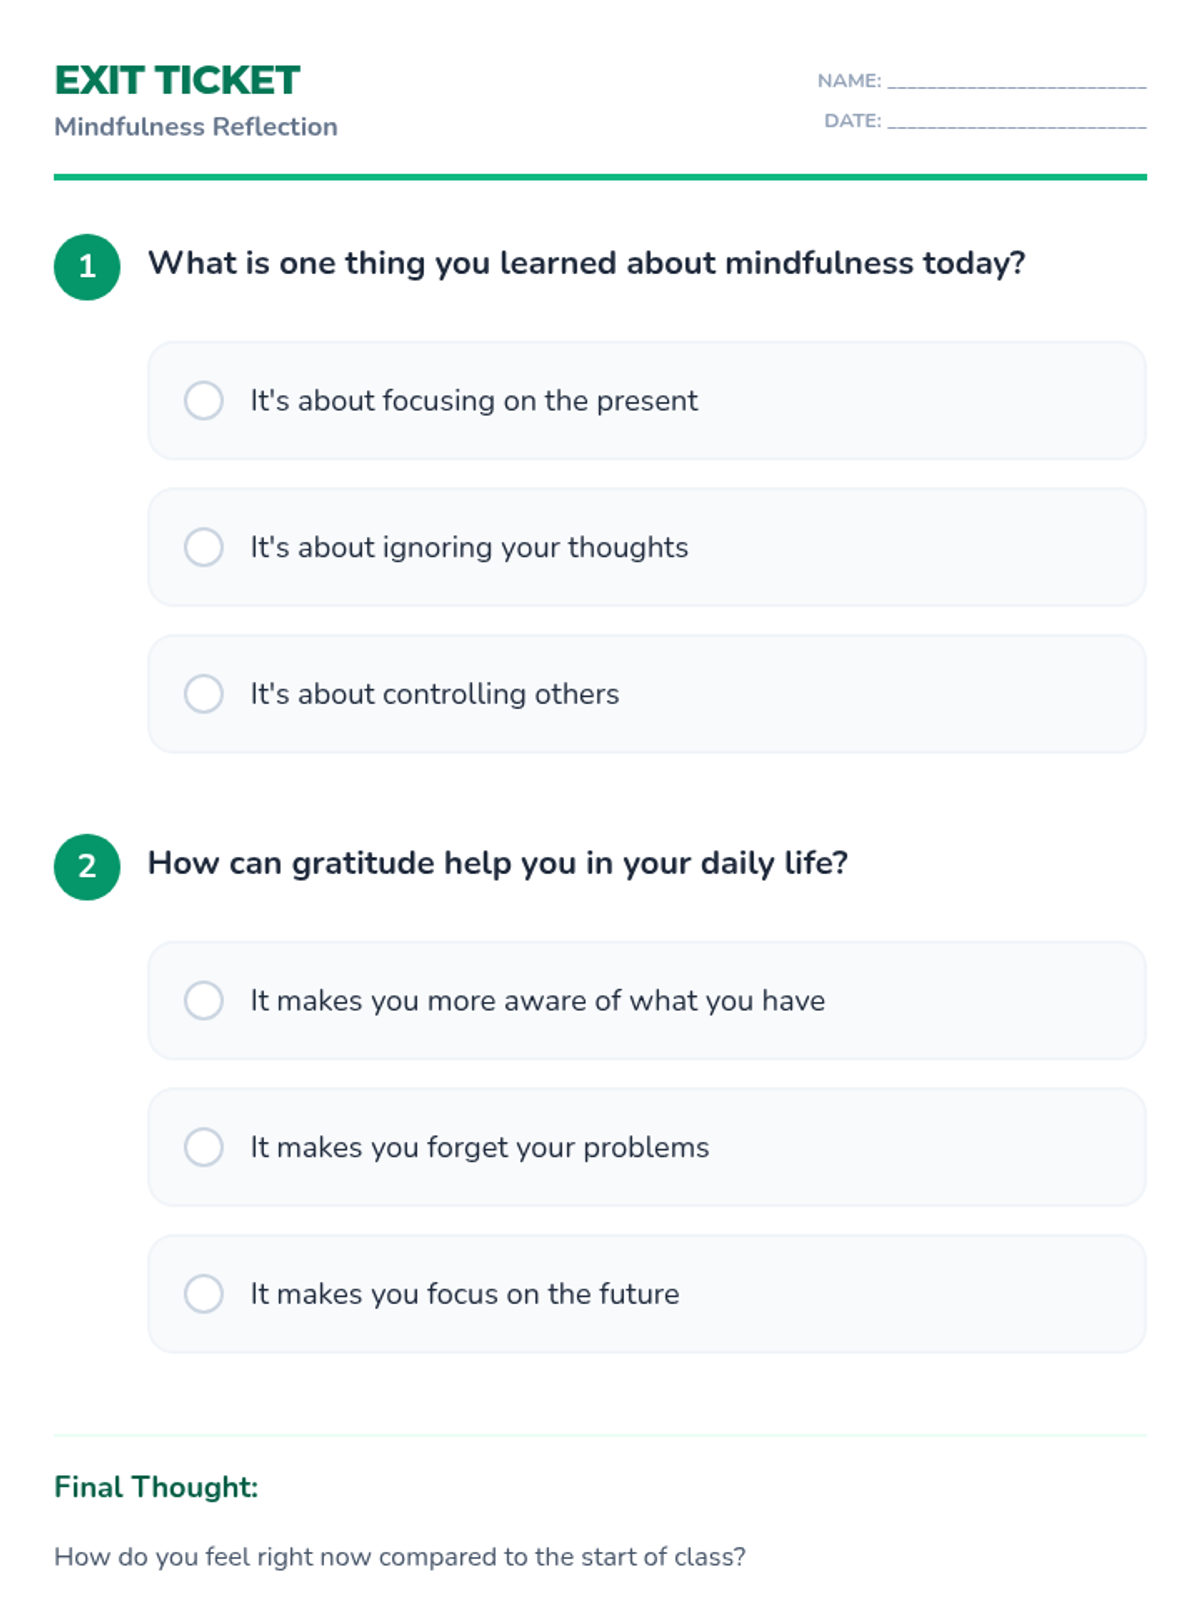
Task: Click the "Final Thought:" heading
Action: coord(156,1487)
